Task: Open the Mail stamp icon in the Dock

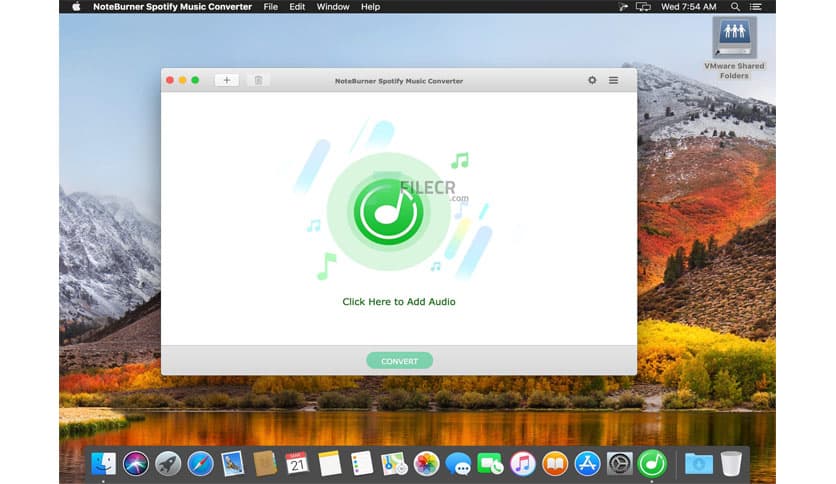Action: (x=232, y=464)
